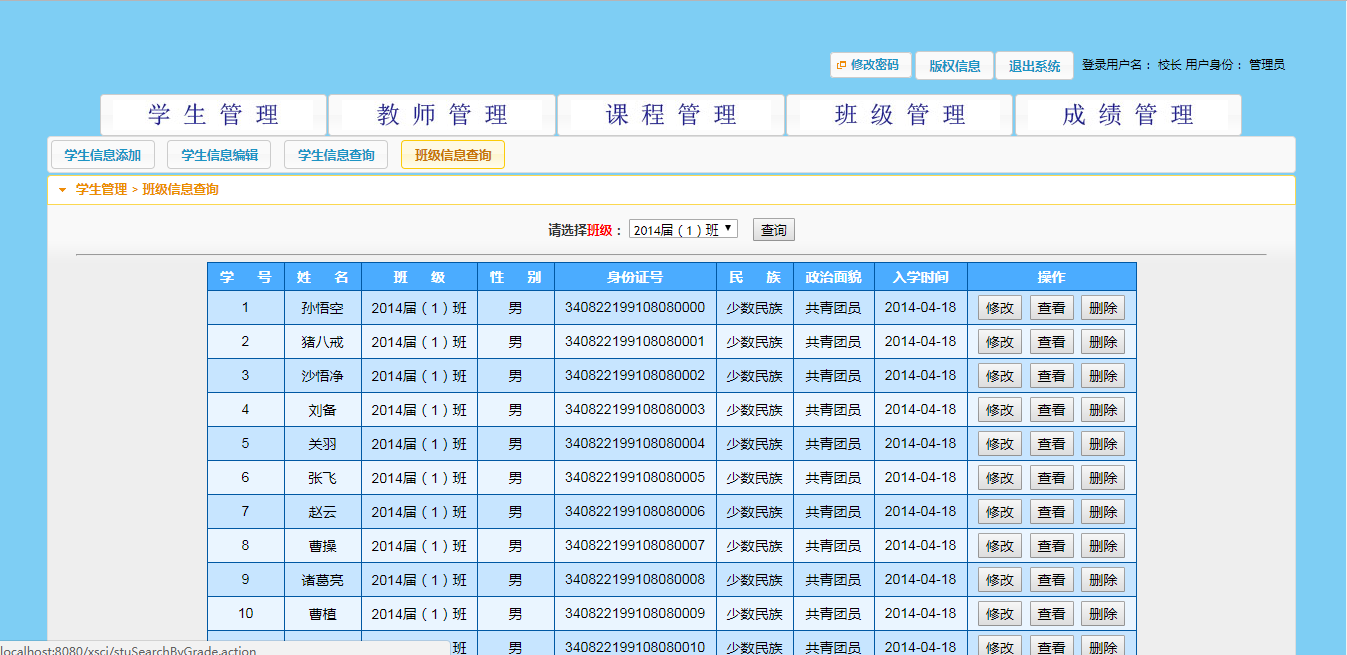The image size is (1347, 655).
Task: Click the 政治面貌 column header
Action: (x=833, y=277)
